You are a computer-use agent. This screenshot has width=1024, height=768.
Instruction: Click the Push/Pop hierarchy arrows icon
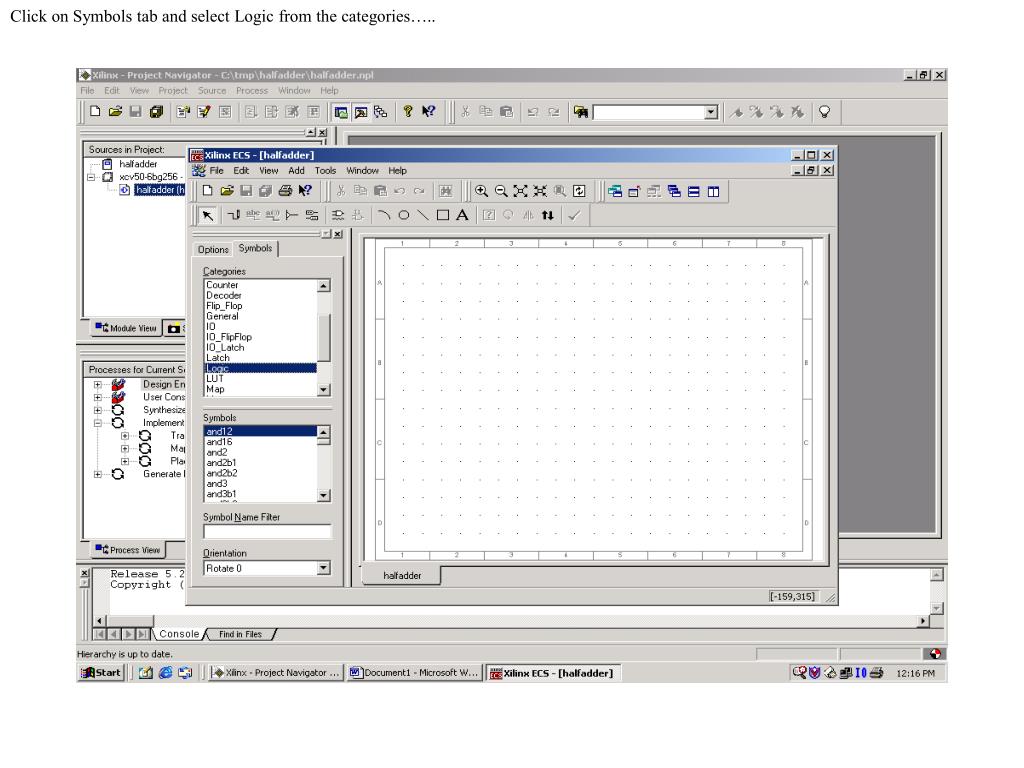548,215
